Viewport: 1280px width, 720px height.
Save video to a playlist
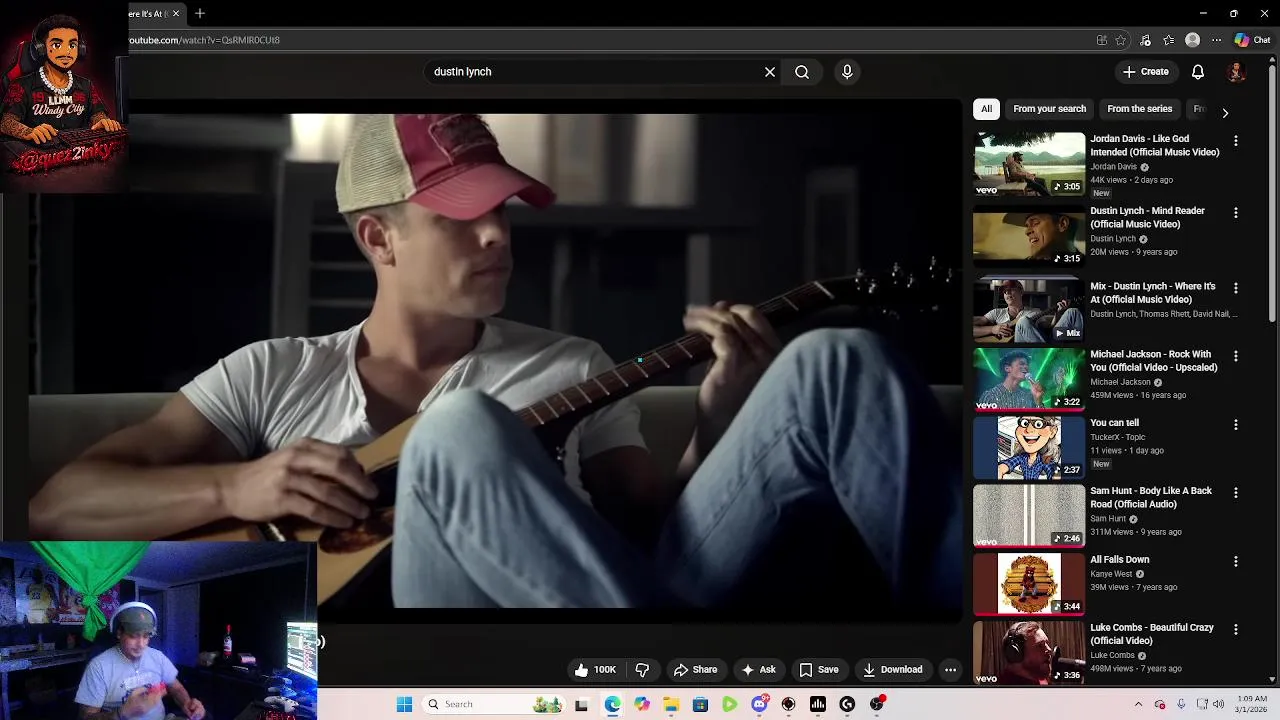pyautogui.click(x=819, y=670)
